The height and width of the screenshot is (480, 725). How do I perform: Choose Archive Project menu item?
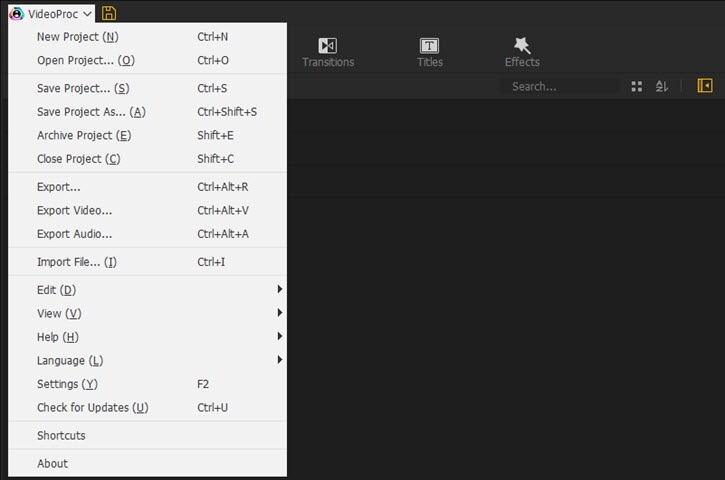pyautogui.click(x=147, y=135)
